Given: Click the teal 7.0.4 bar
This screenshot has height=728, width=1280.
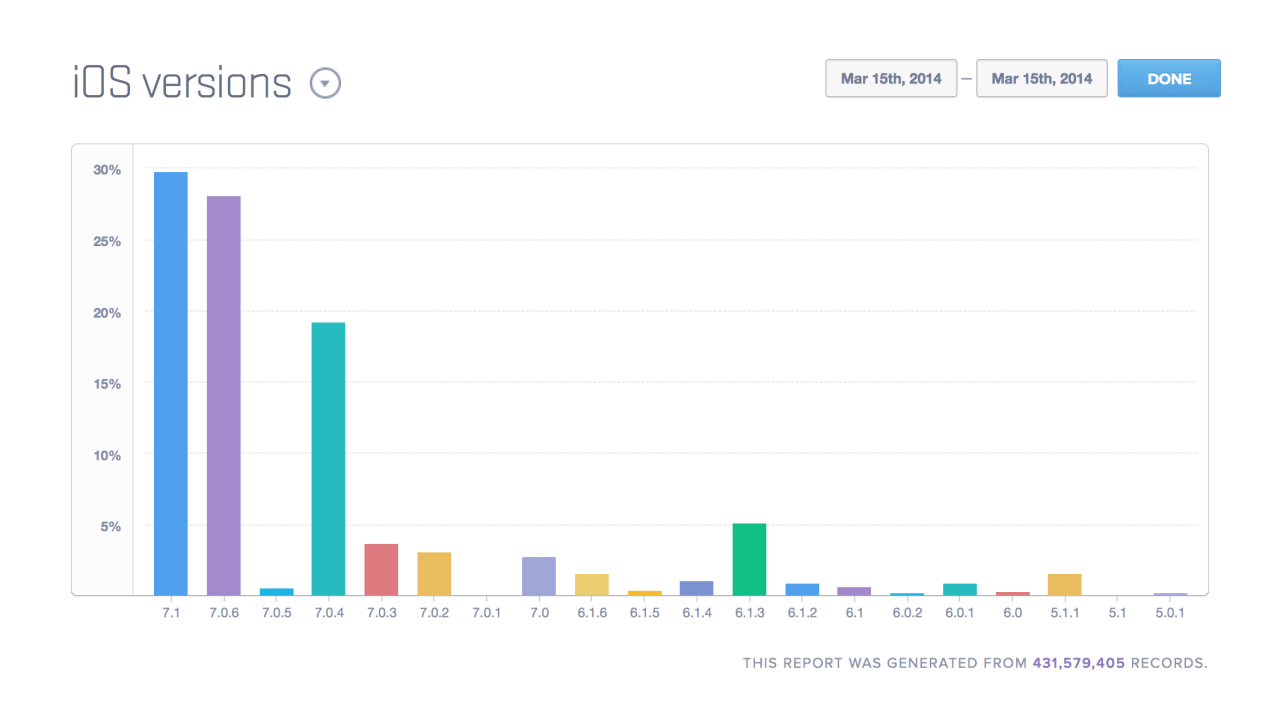Looking at the screenshot, I should pyautogui.click(x=328, y=459).
